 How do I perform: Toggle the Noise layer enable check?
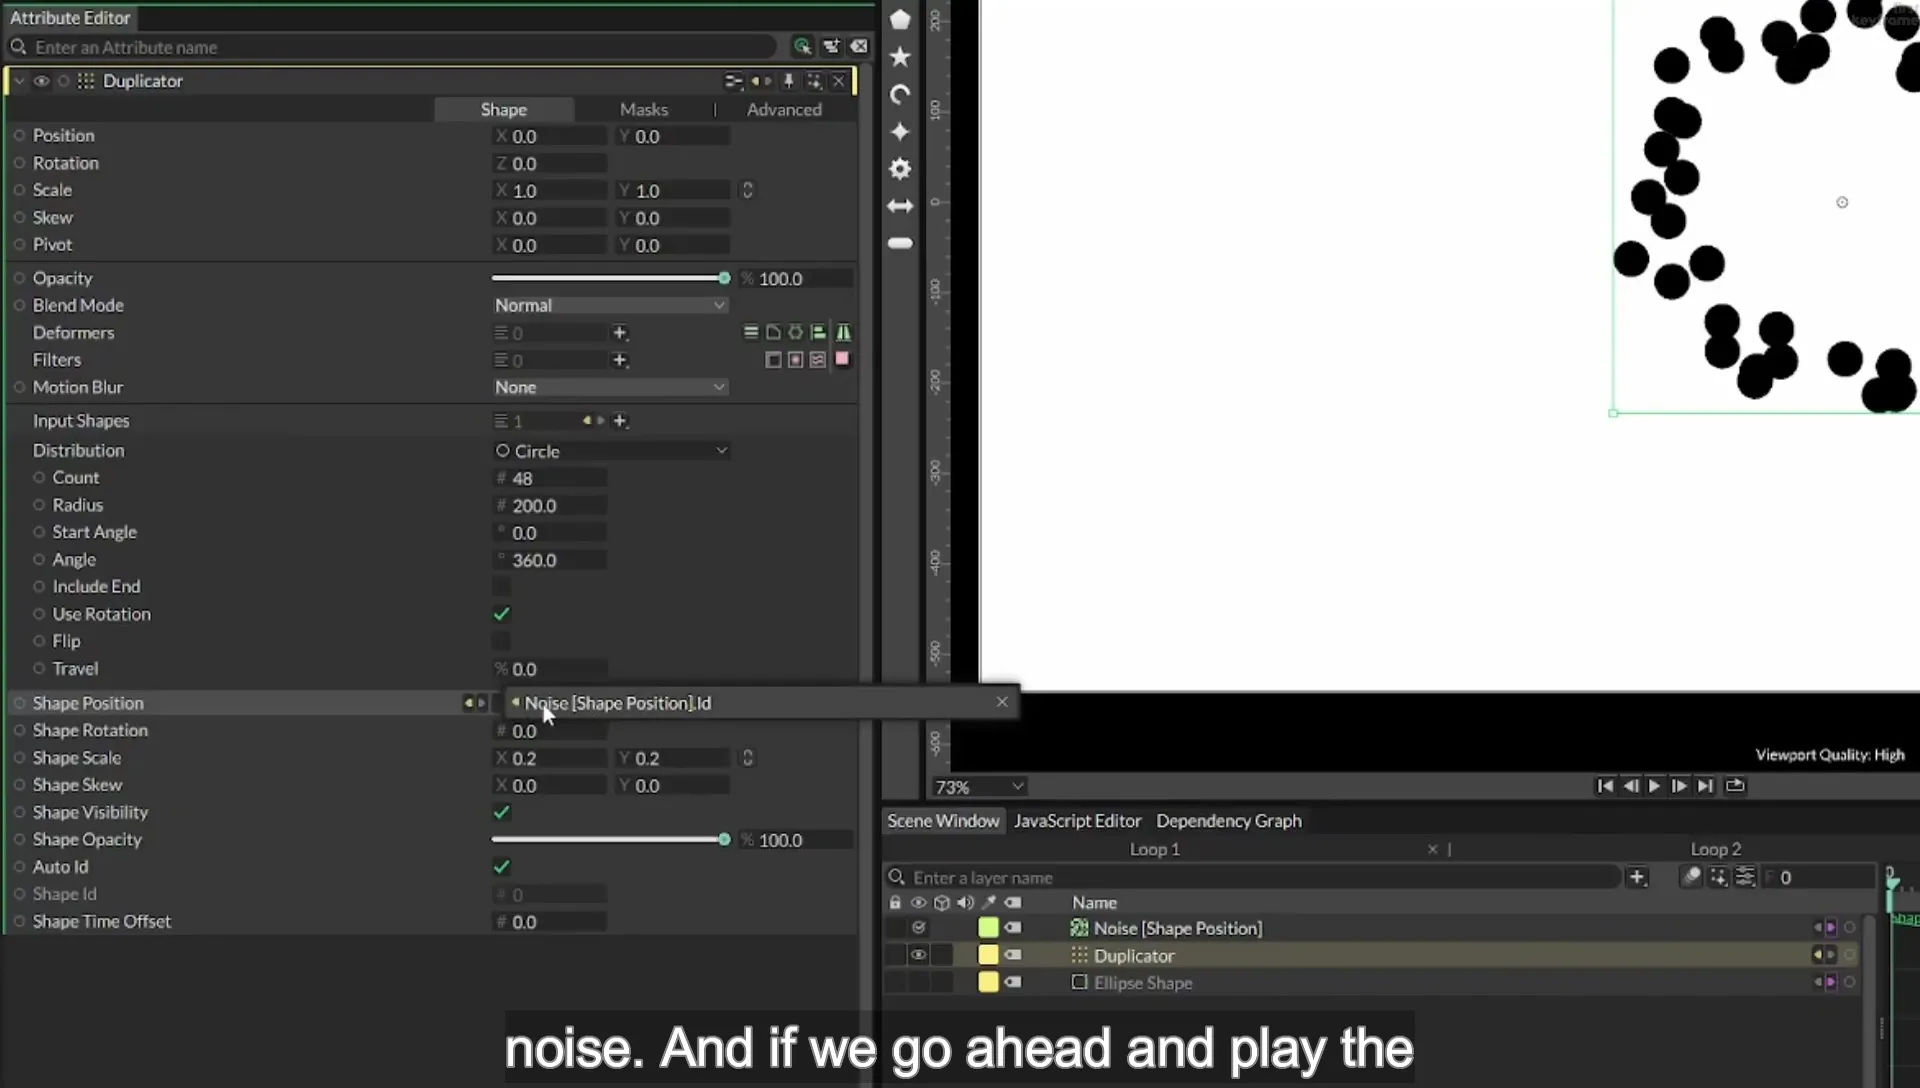(x=918, y=928)
